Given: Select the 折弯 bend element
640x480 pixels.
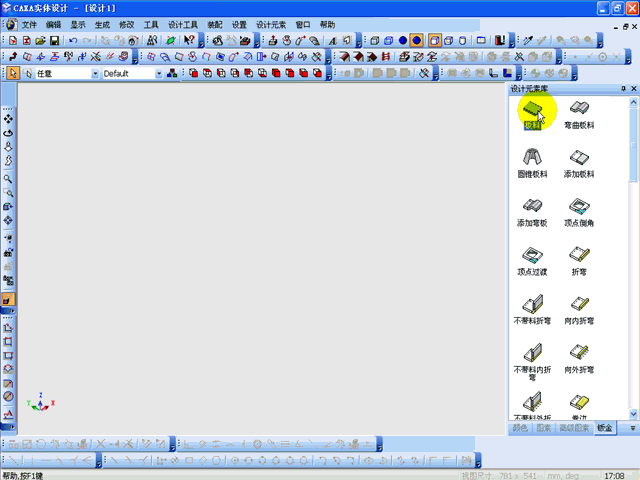Looking at the screenshot, I should (x=579, y=261).
